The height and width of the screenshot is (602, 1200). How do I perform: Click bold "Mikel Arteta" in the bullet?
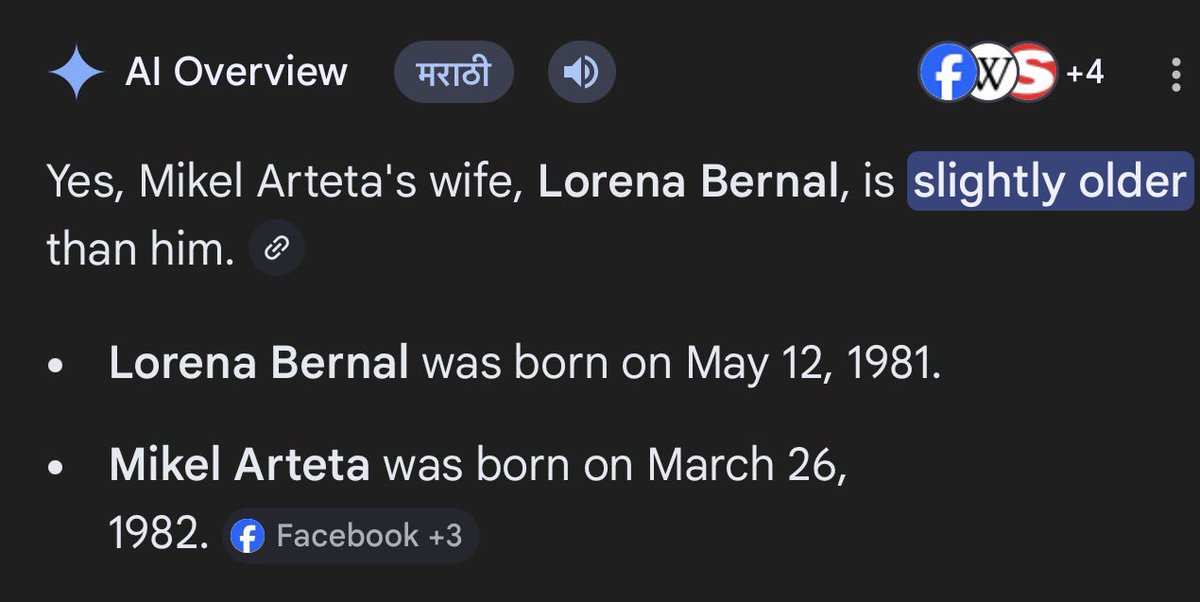click(239, 464)
